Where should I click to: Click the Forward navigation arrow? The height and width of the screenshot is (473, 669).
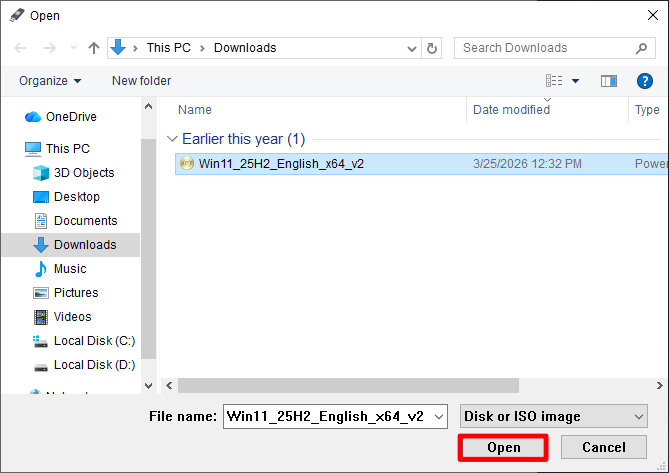coord(50,48)
